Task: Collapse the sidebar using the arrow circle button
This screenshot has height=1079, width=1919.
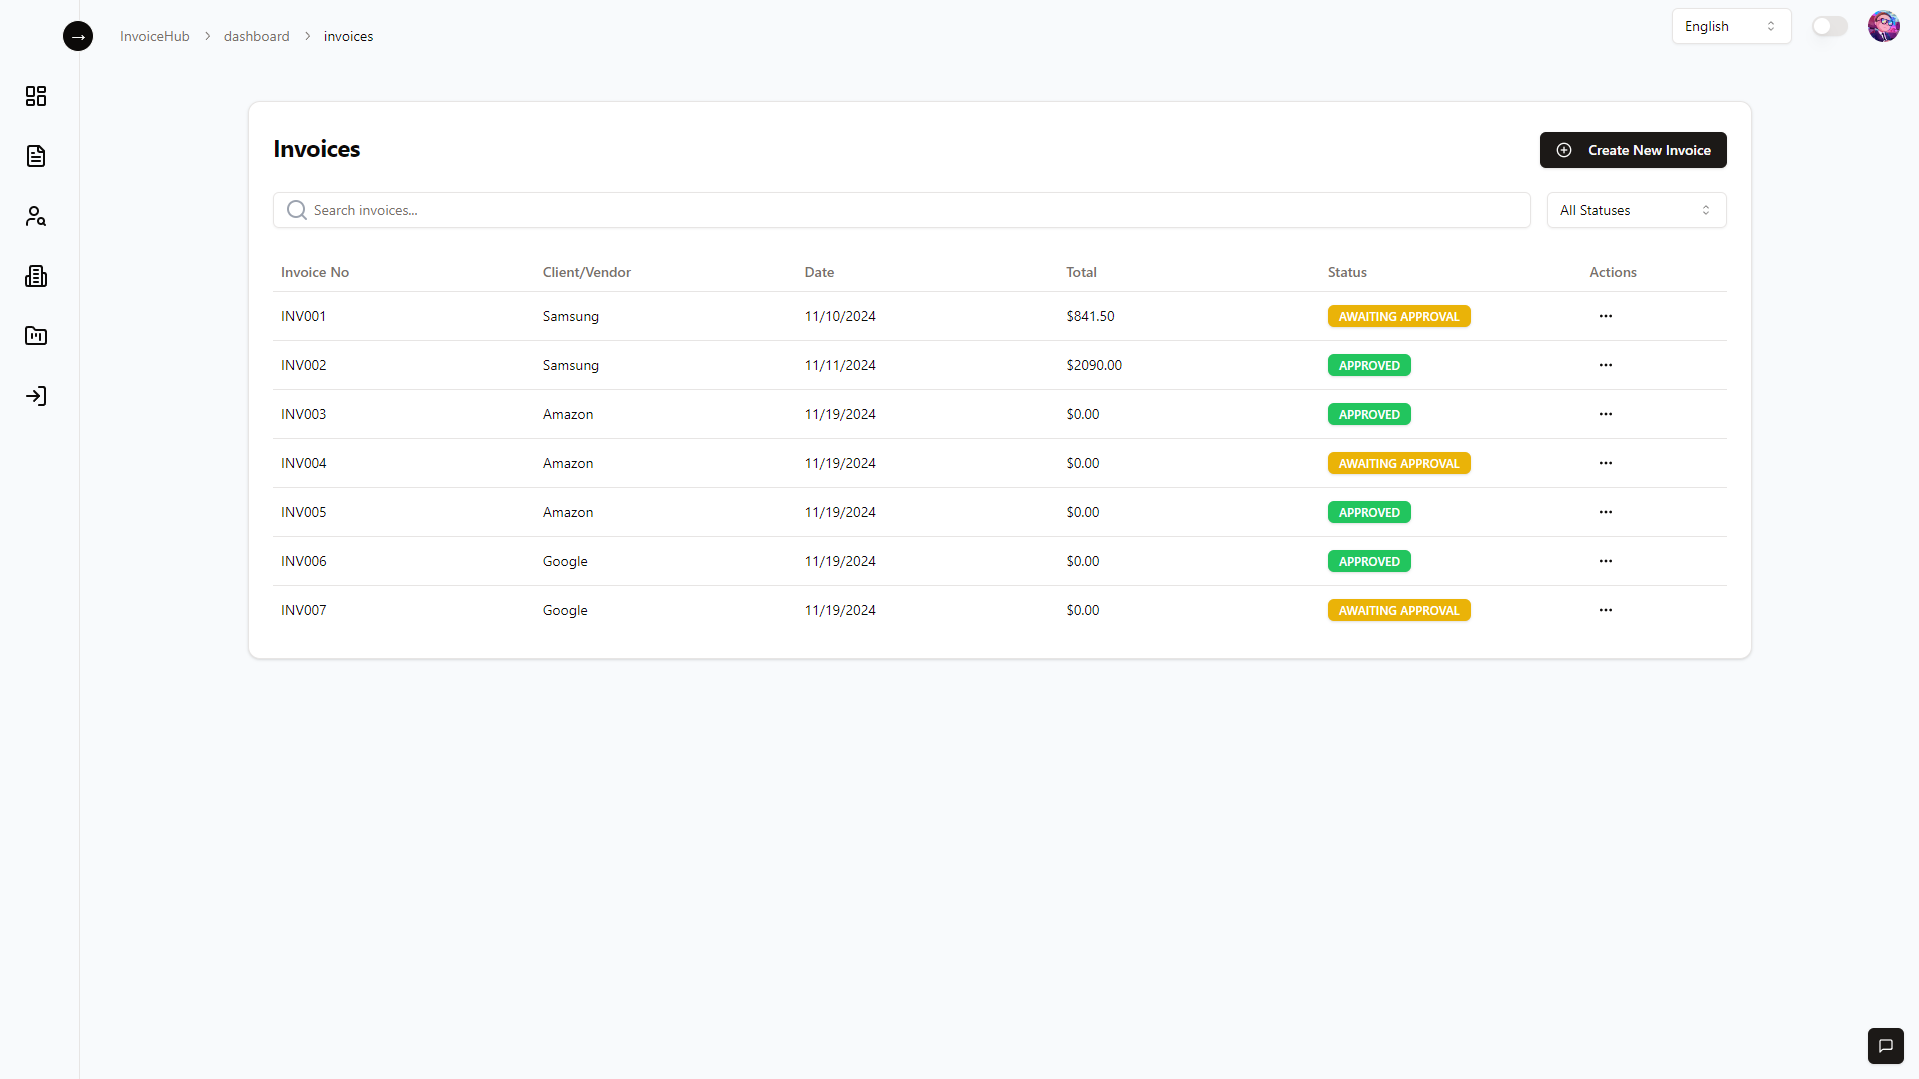Action: pos(78,36)
